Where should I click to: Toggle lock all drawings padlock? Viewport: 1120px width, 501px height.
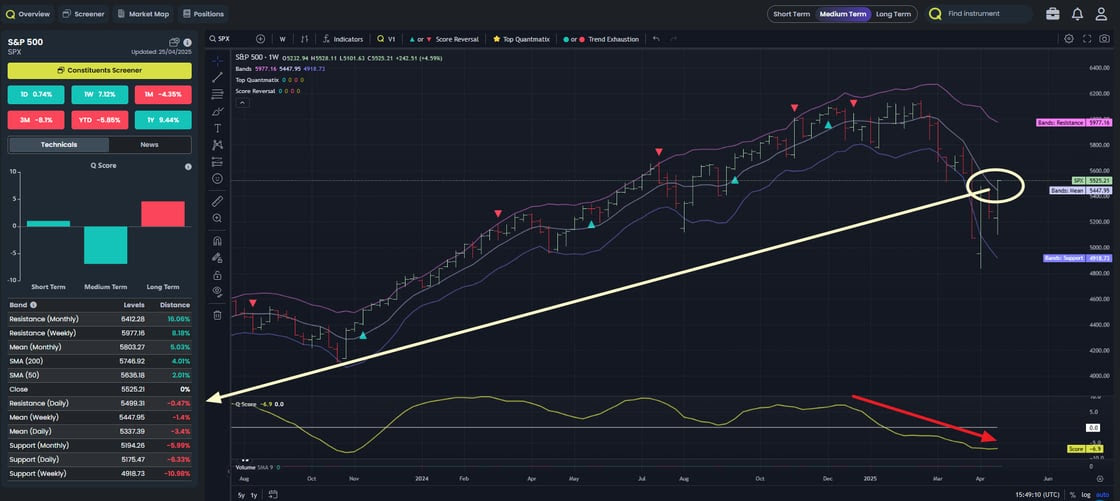pyautogui.click(x=217, y=275)
